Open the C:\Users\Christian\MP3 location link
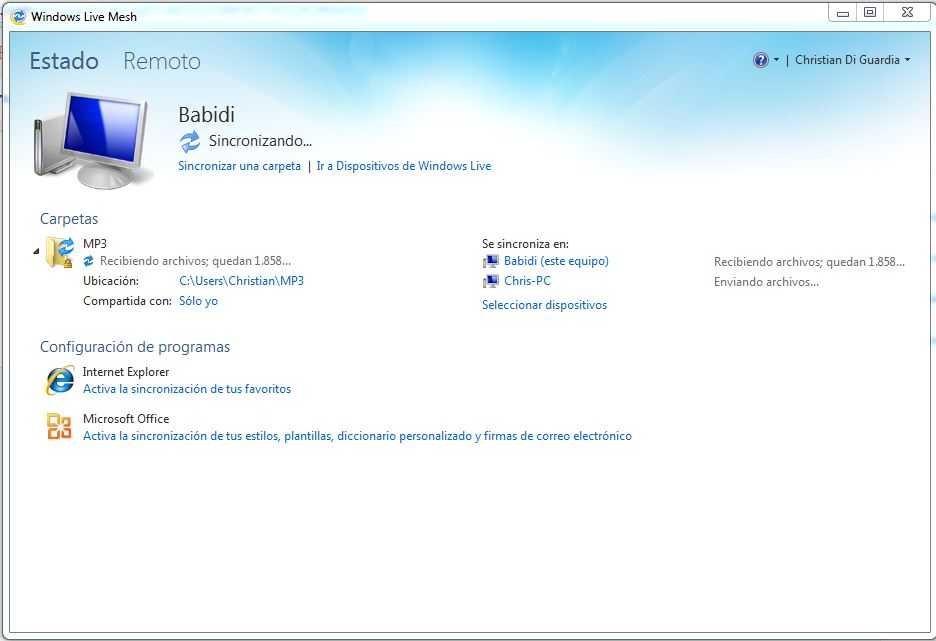936x641 pixels. 241,281
